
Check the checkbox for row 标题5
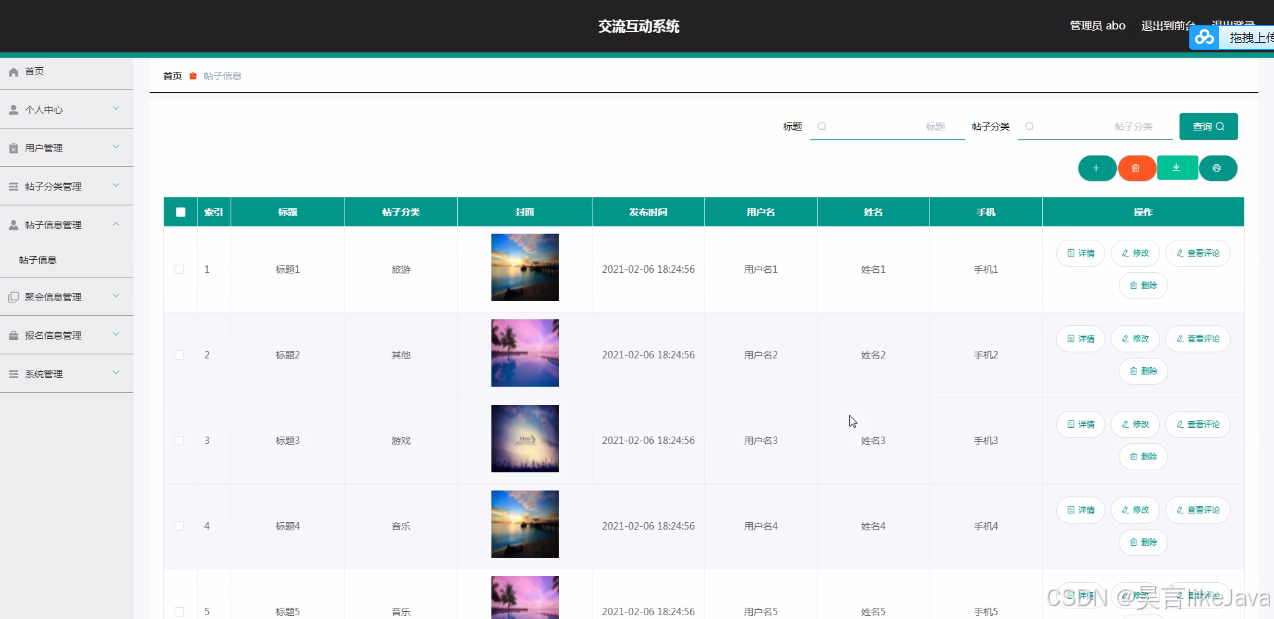(x=180, y=611)
